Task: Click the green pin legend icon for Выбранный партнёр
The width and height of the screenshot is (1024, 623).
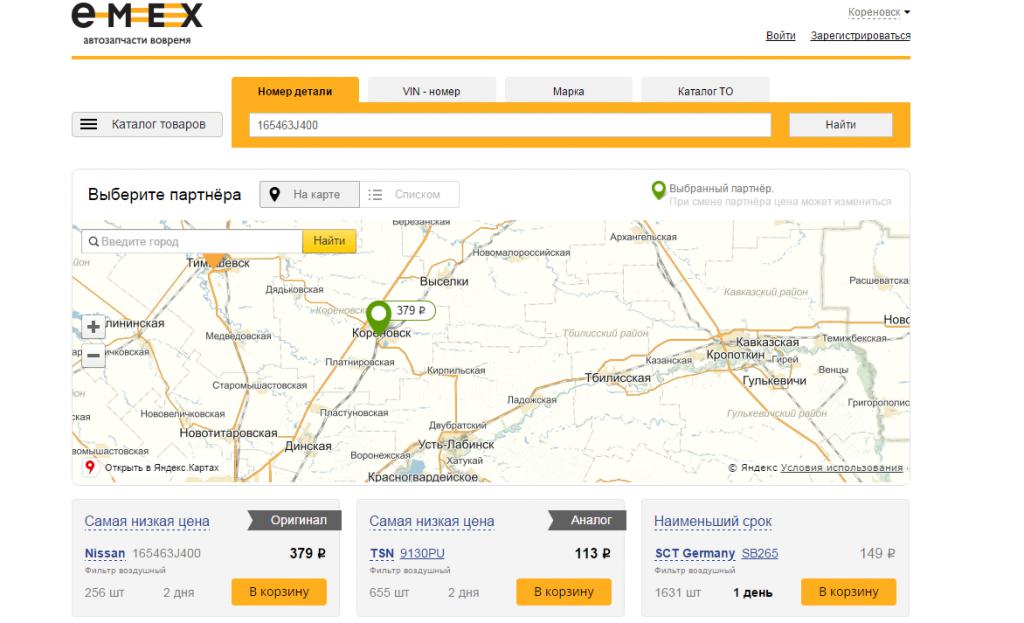Action: tap(659, 190)
